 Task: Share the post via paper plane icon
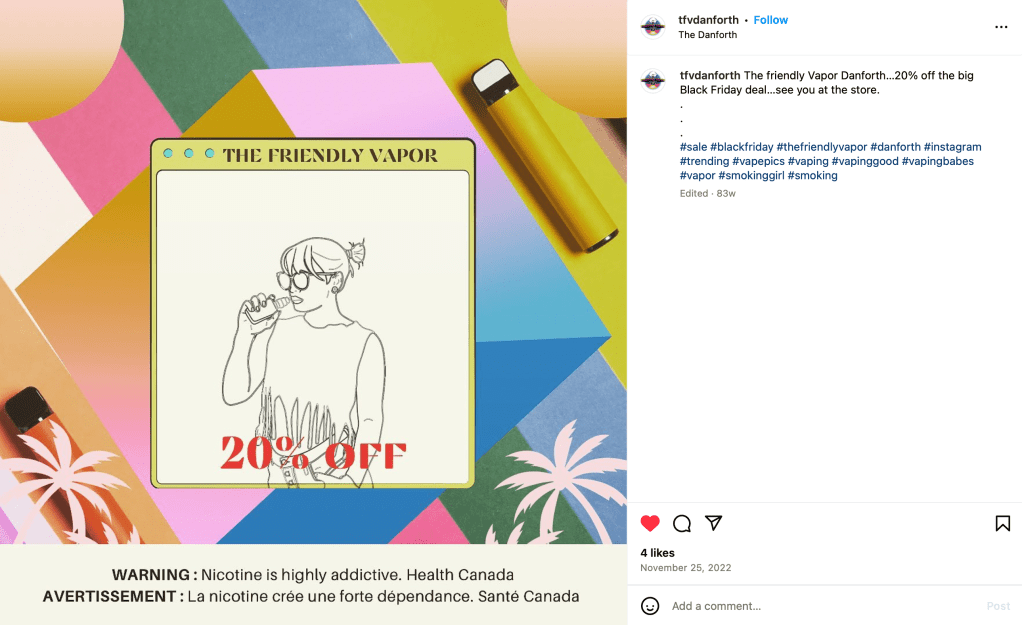pyautogui.click(x=714, y=523)
